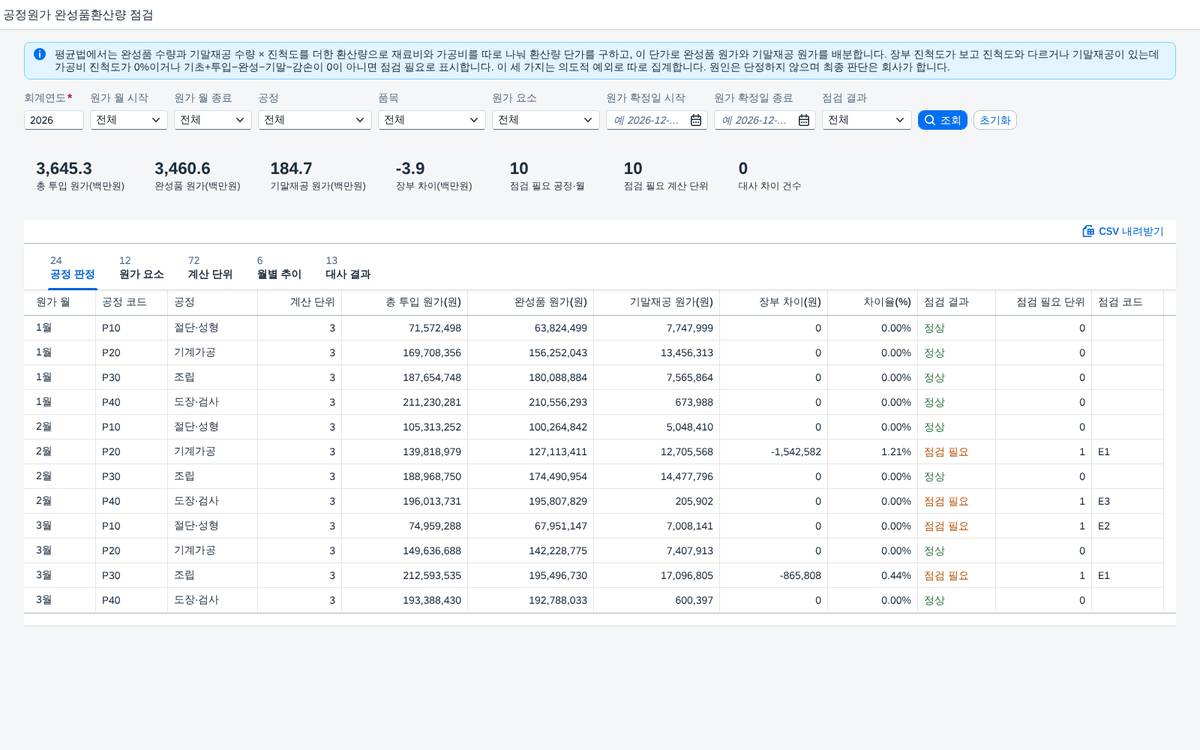Click the CSV 내려받기 link

tap(1123, 231)
